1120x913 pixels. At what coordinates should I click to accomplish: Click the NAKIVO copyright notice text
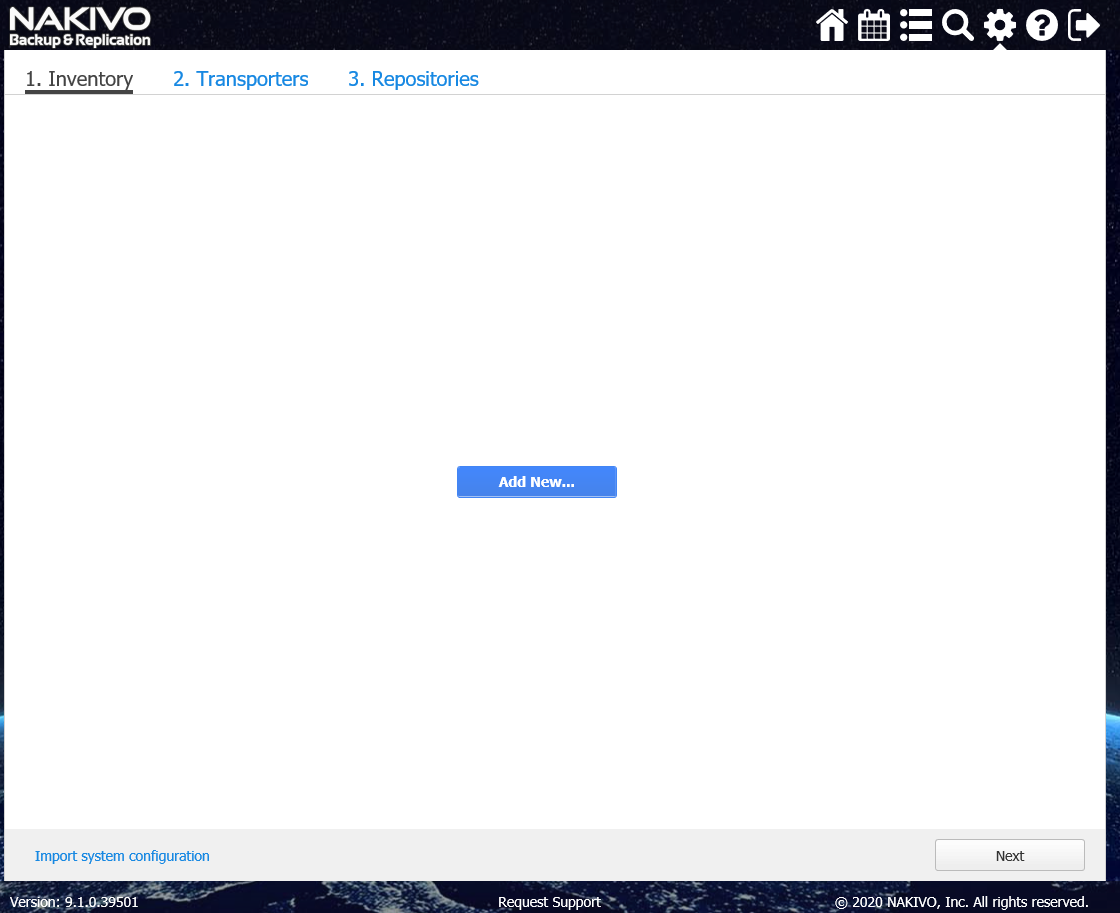point(961,902)
